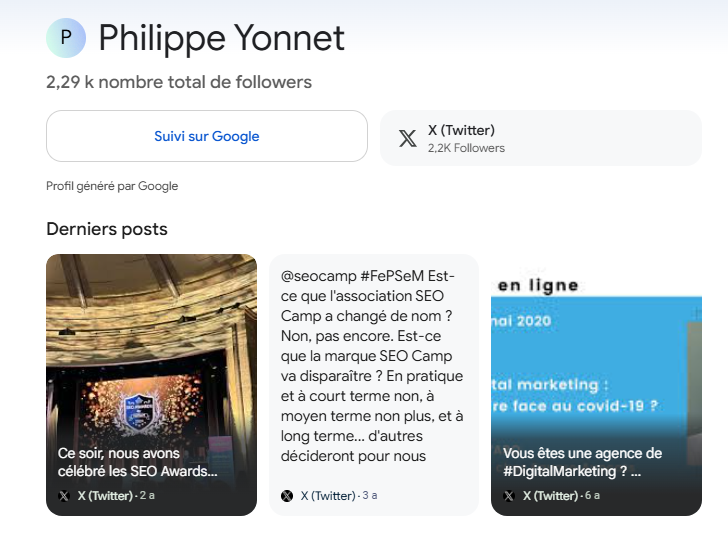Click the round "P" profile avatar
The height and width of the screenshot is (533, 728).
(x=66, y=38)
